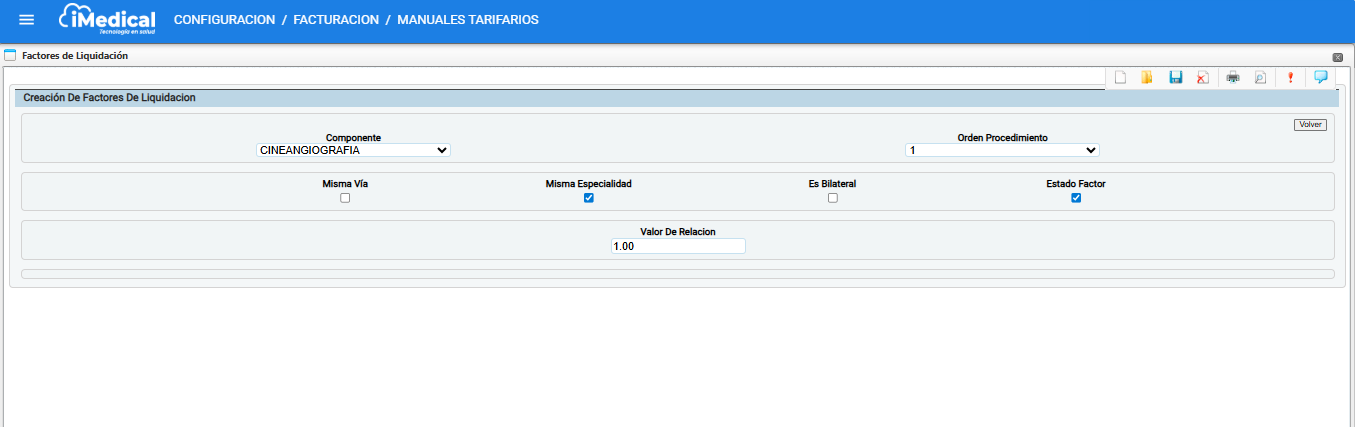This screenshot has width=1355, height=427.
Task: Open the Componente dropdown showing CINEANGIOGRAFIA
Action: click(353, 150)
